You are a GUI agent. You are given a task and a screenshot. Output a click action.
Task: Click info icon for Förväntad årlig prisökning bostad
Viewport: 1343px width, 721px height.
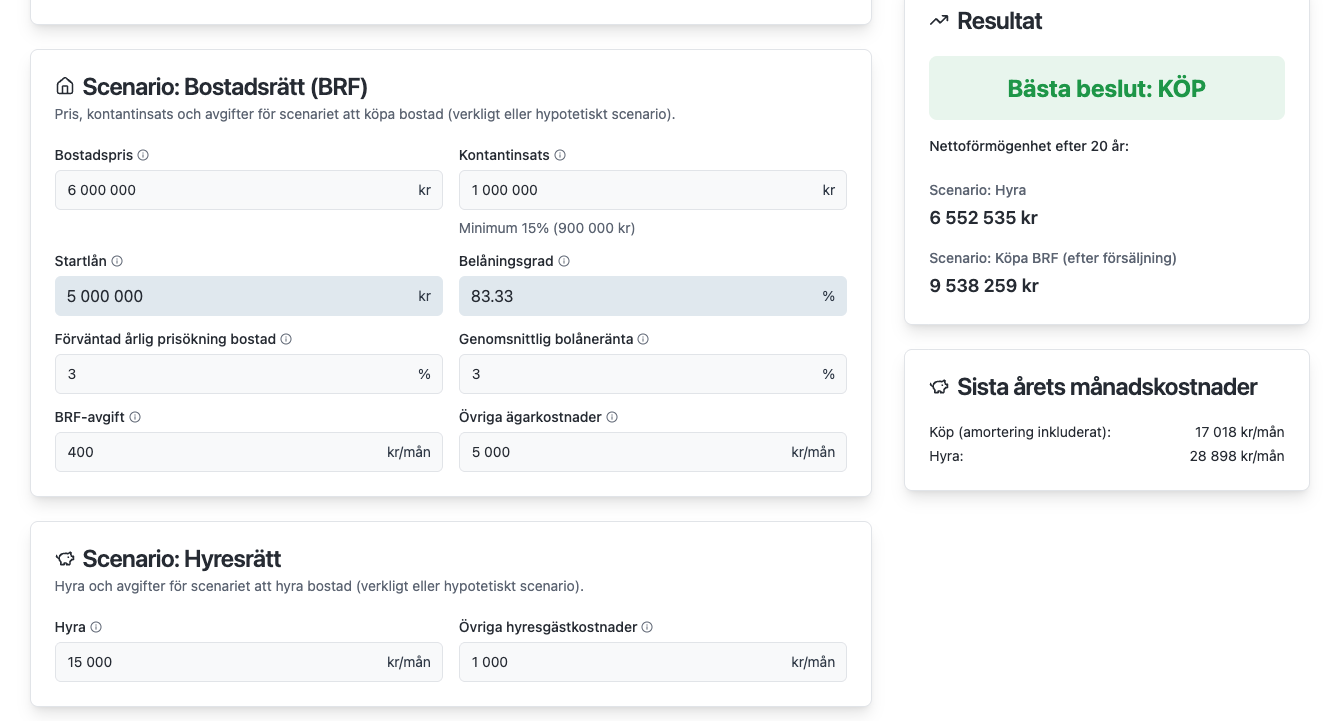(x=286, y=339)
